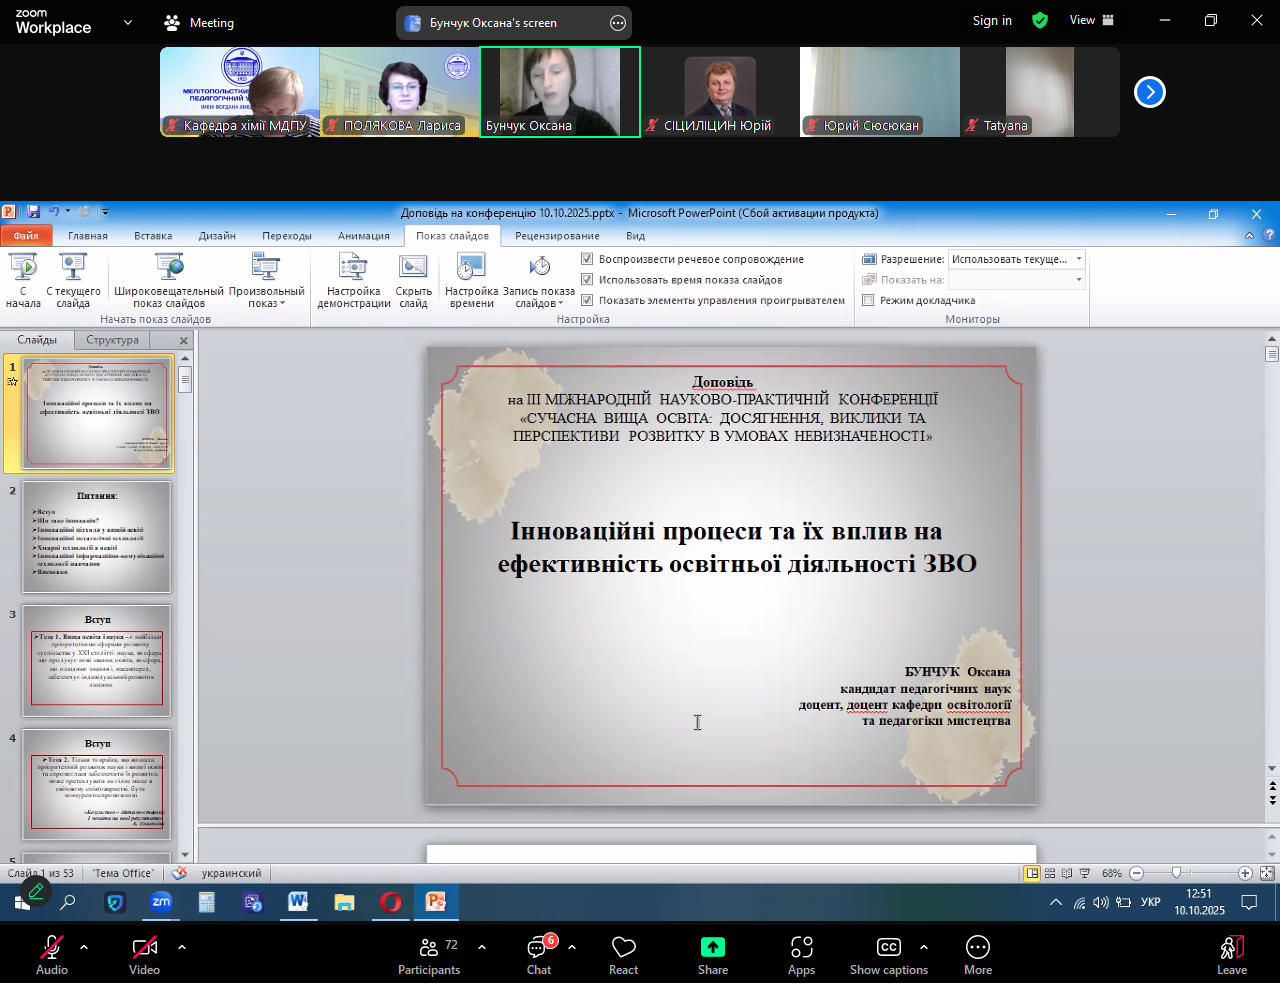The image size is (1280, 984).
Task: Uncheck play narrations checkbox
Action: point(588,259)
